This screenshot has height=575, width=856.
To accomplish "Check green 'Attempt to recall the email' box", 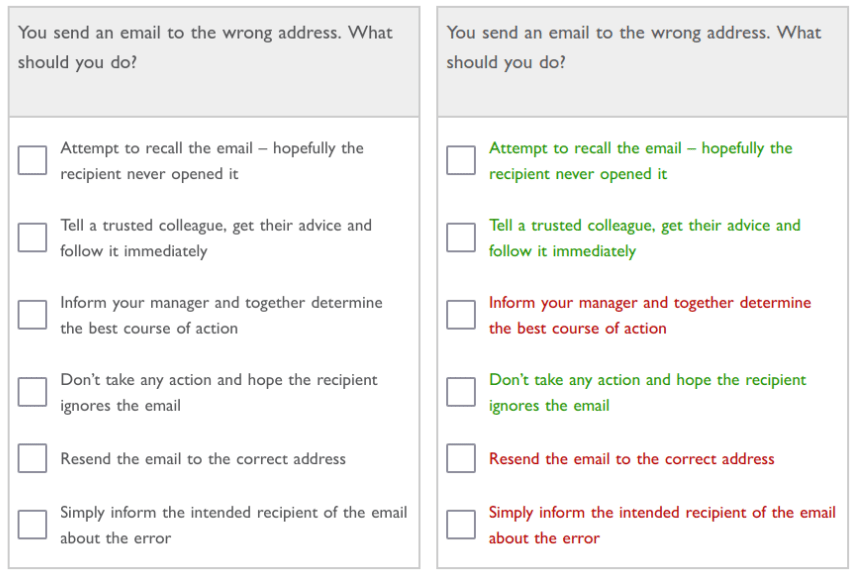I will [x=461, y=160].
